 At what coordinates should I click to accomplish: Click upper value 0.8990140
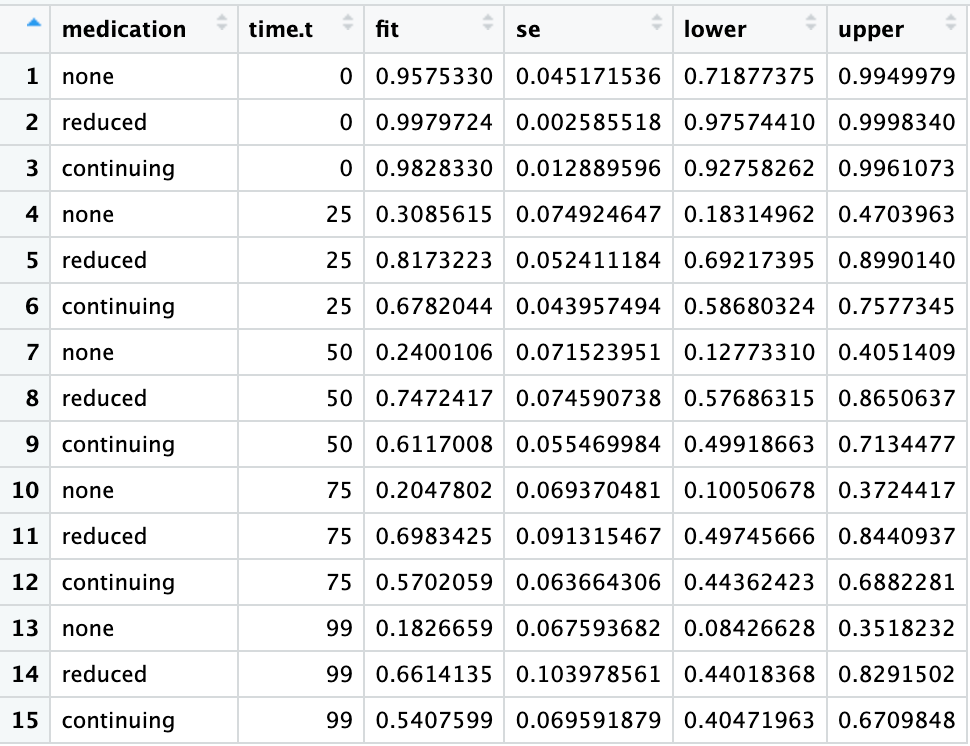click(x=896, y=260)
